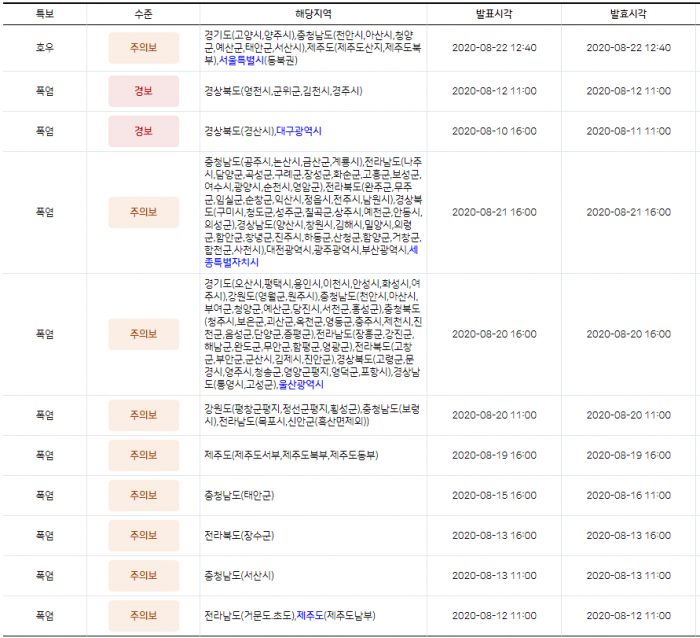Click 주의보 badge dated 2020-08-20 16:00
Image resolution: width=700 pixels, height=638 pixels.
click(x=143, y=334)
